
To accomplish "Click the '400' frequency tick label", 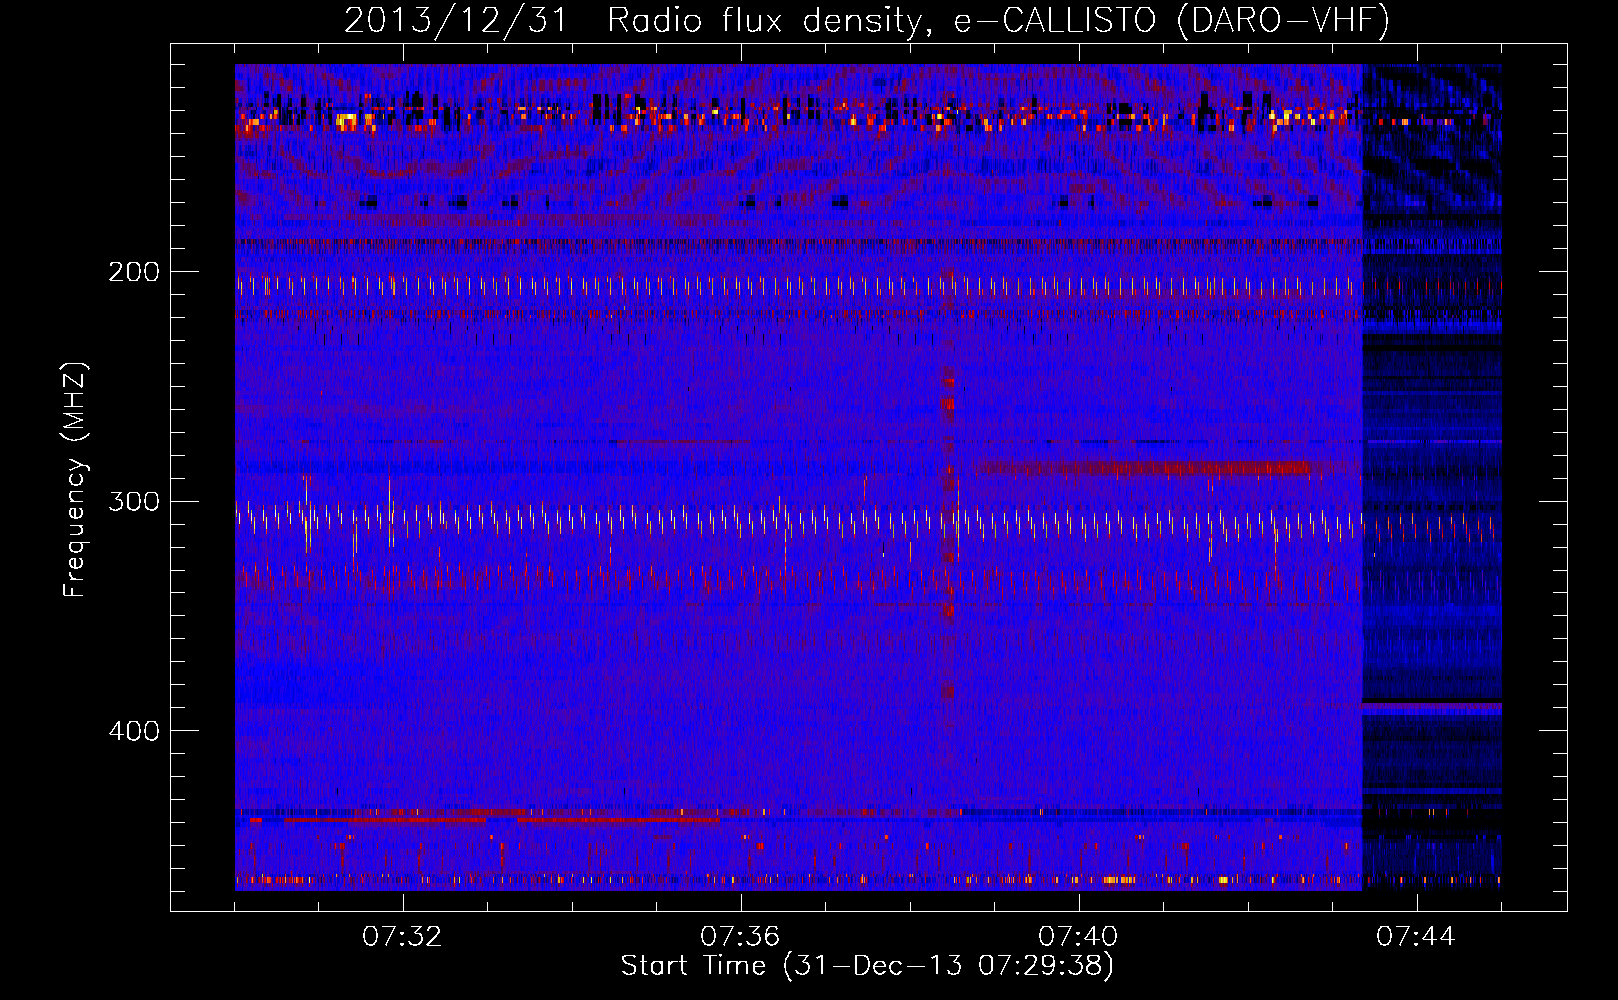I will point(134,731).
